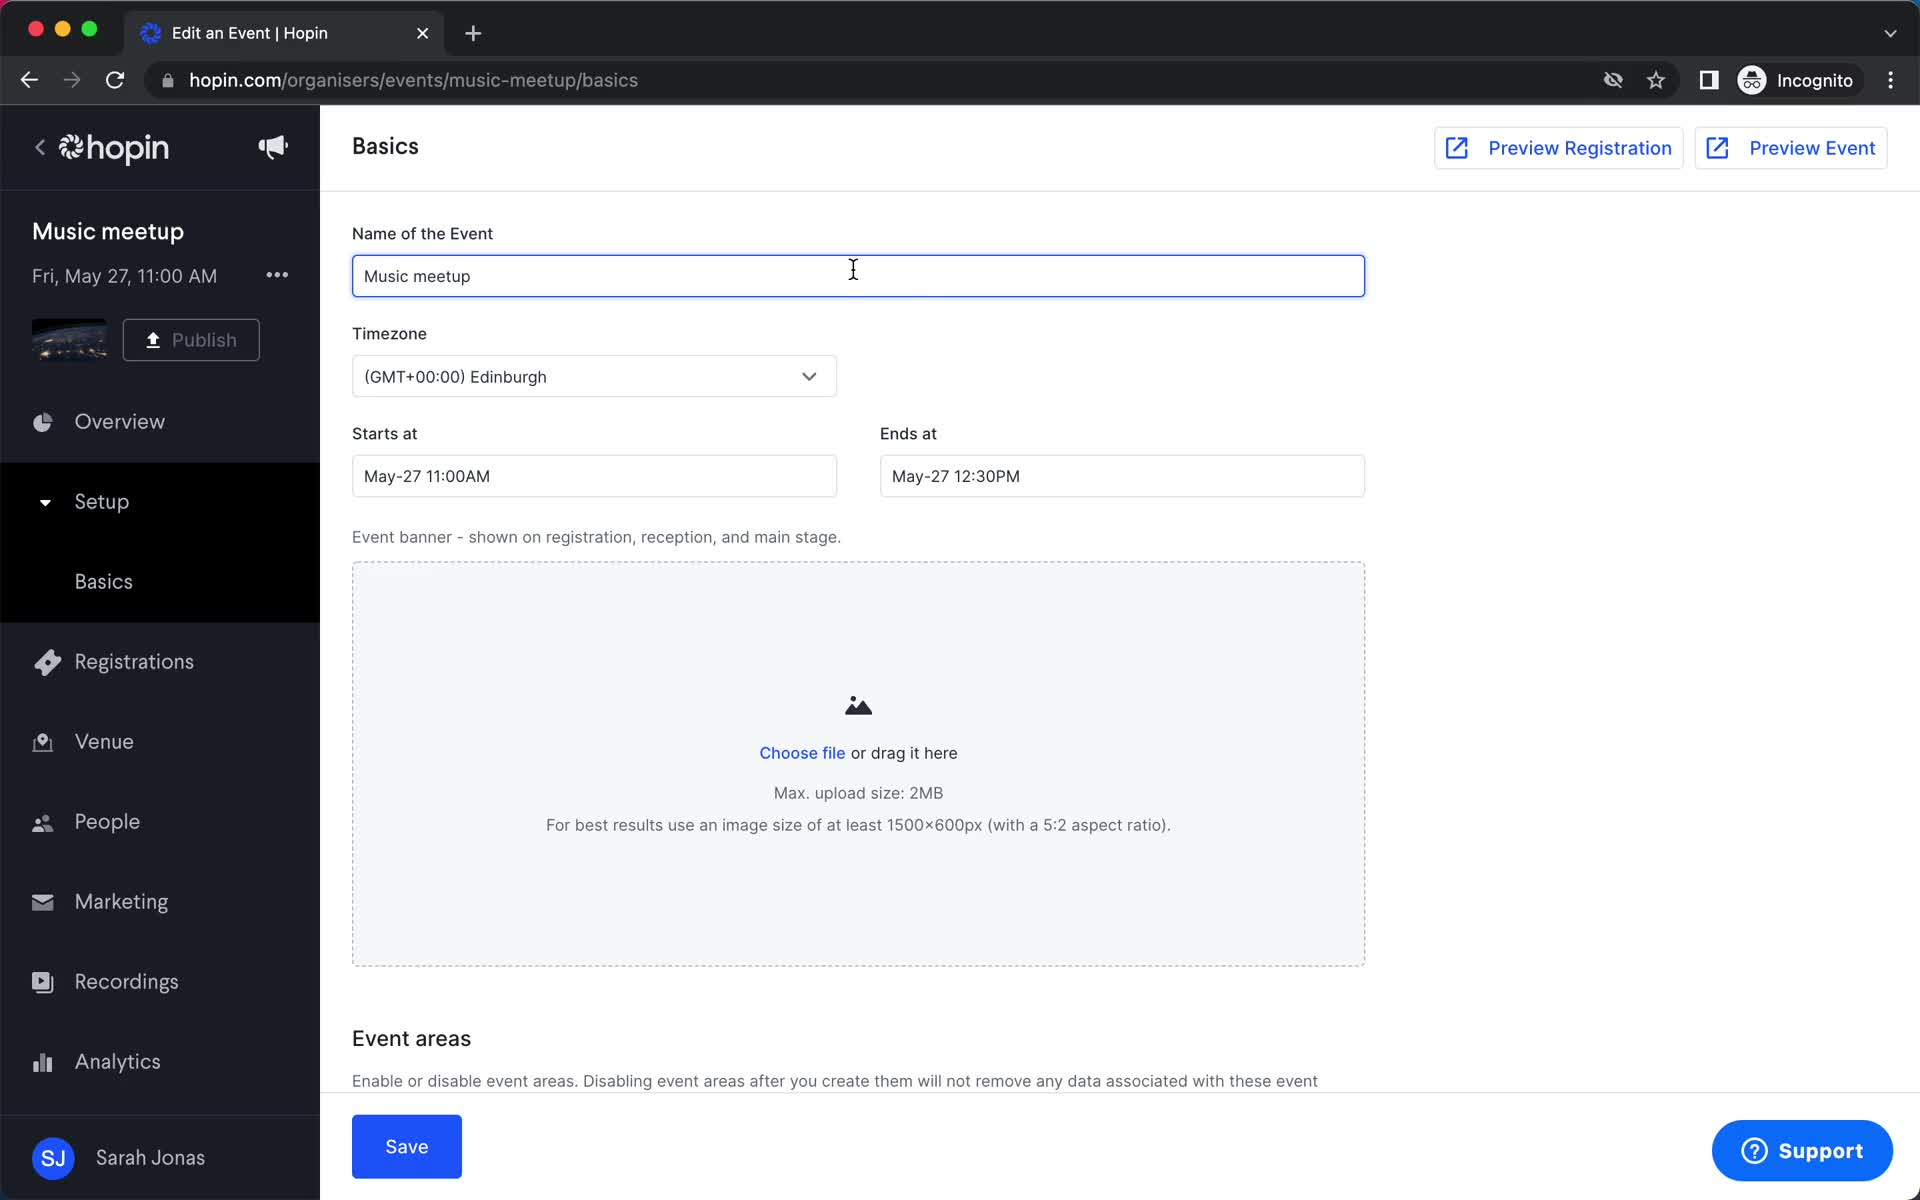
Task: Click the Save button
Action: pos(406,1146)
